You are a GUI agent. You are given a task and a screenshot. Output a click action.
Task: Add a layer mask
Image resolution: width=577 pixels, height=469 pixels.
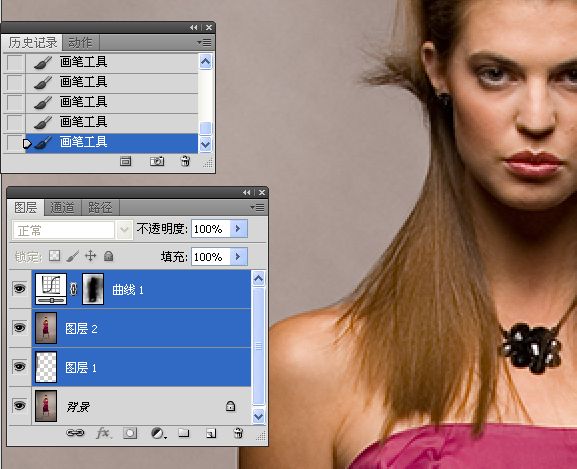pyautogui.click(x=130, y=433)
